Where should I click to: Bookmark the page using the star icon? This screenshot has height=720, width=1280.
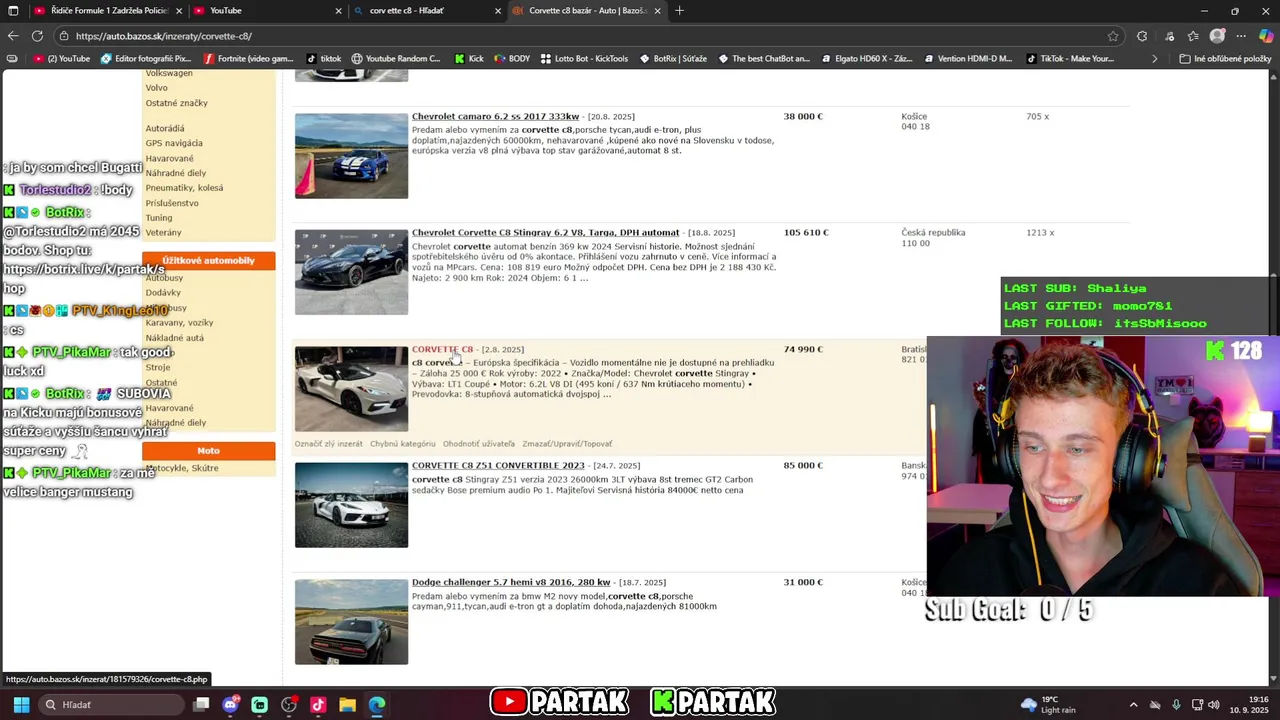pyautogui.click(x=1113, y=36)
